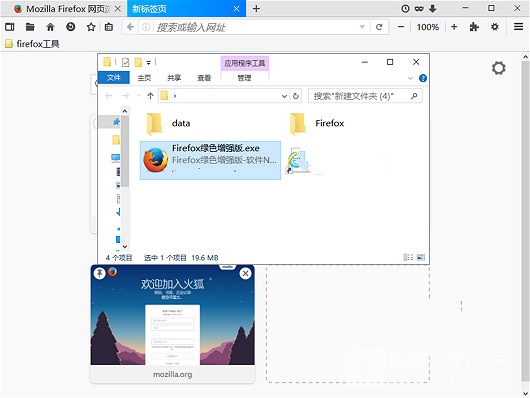Go up one folder level in Explorer
Viewport: 530px width, 398px height.
point(150,96)
